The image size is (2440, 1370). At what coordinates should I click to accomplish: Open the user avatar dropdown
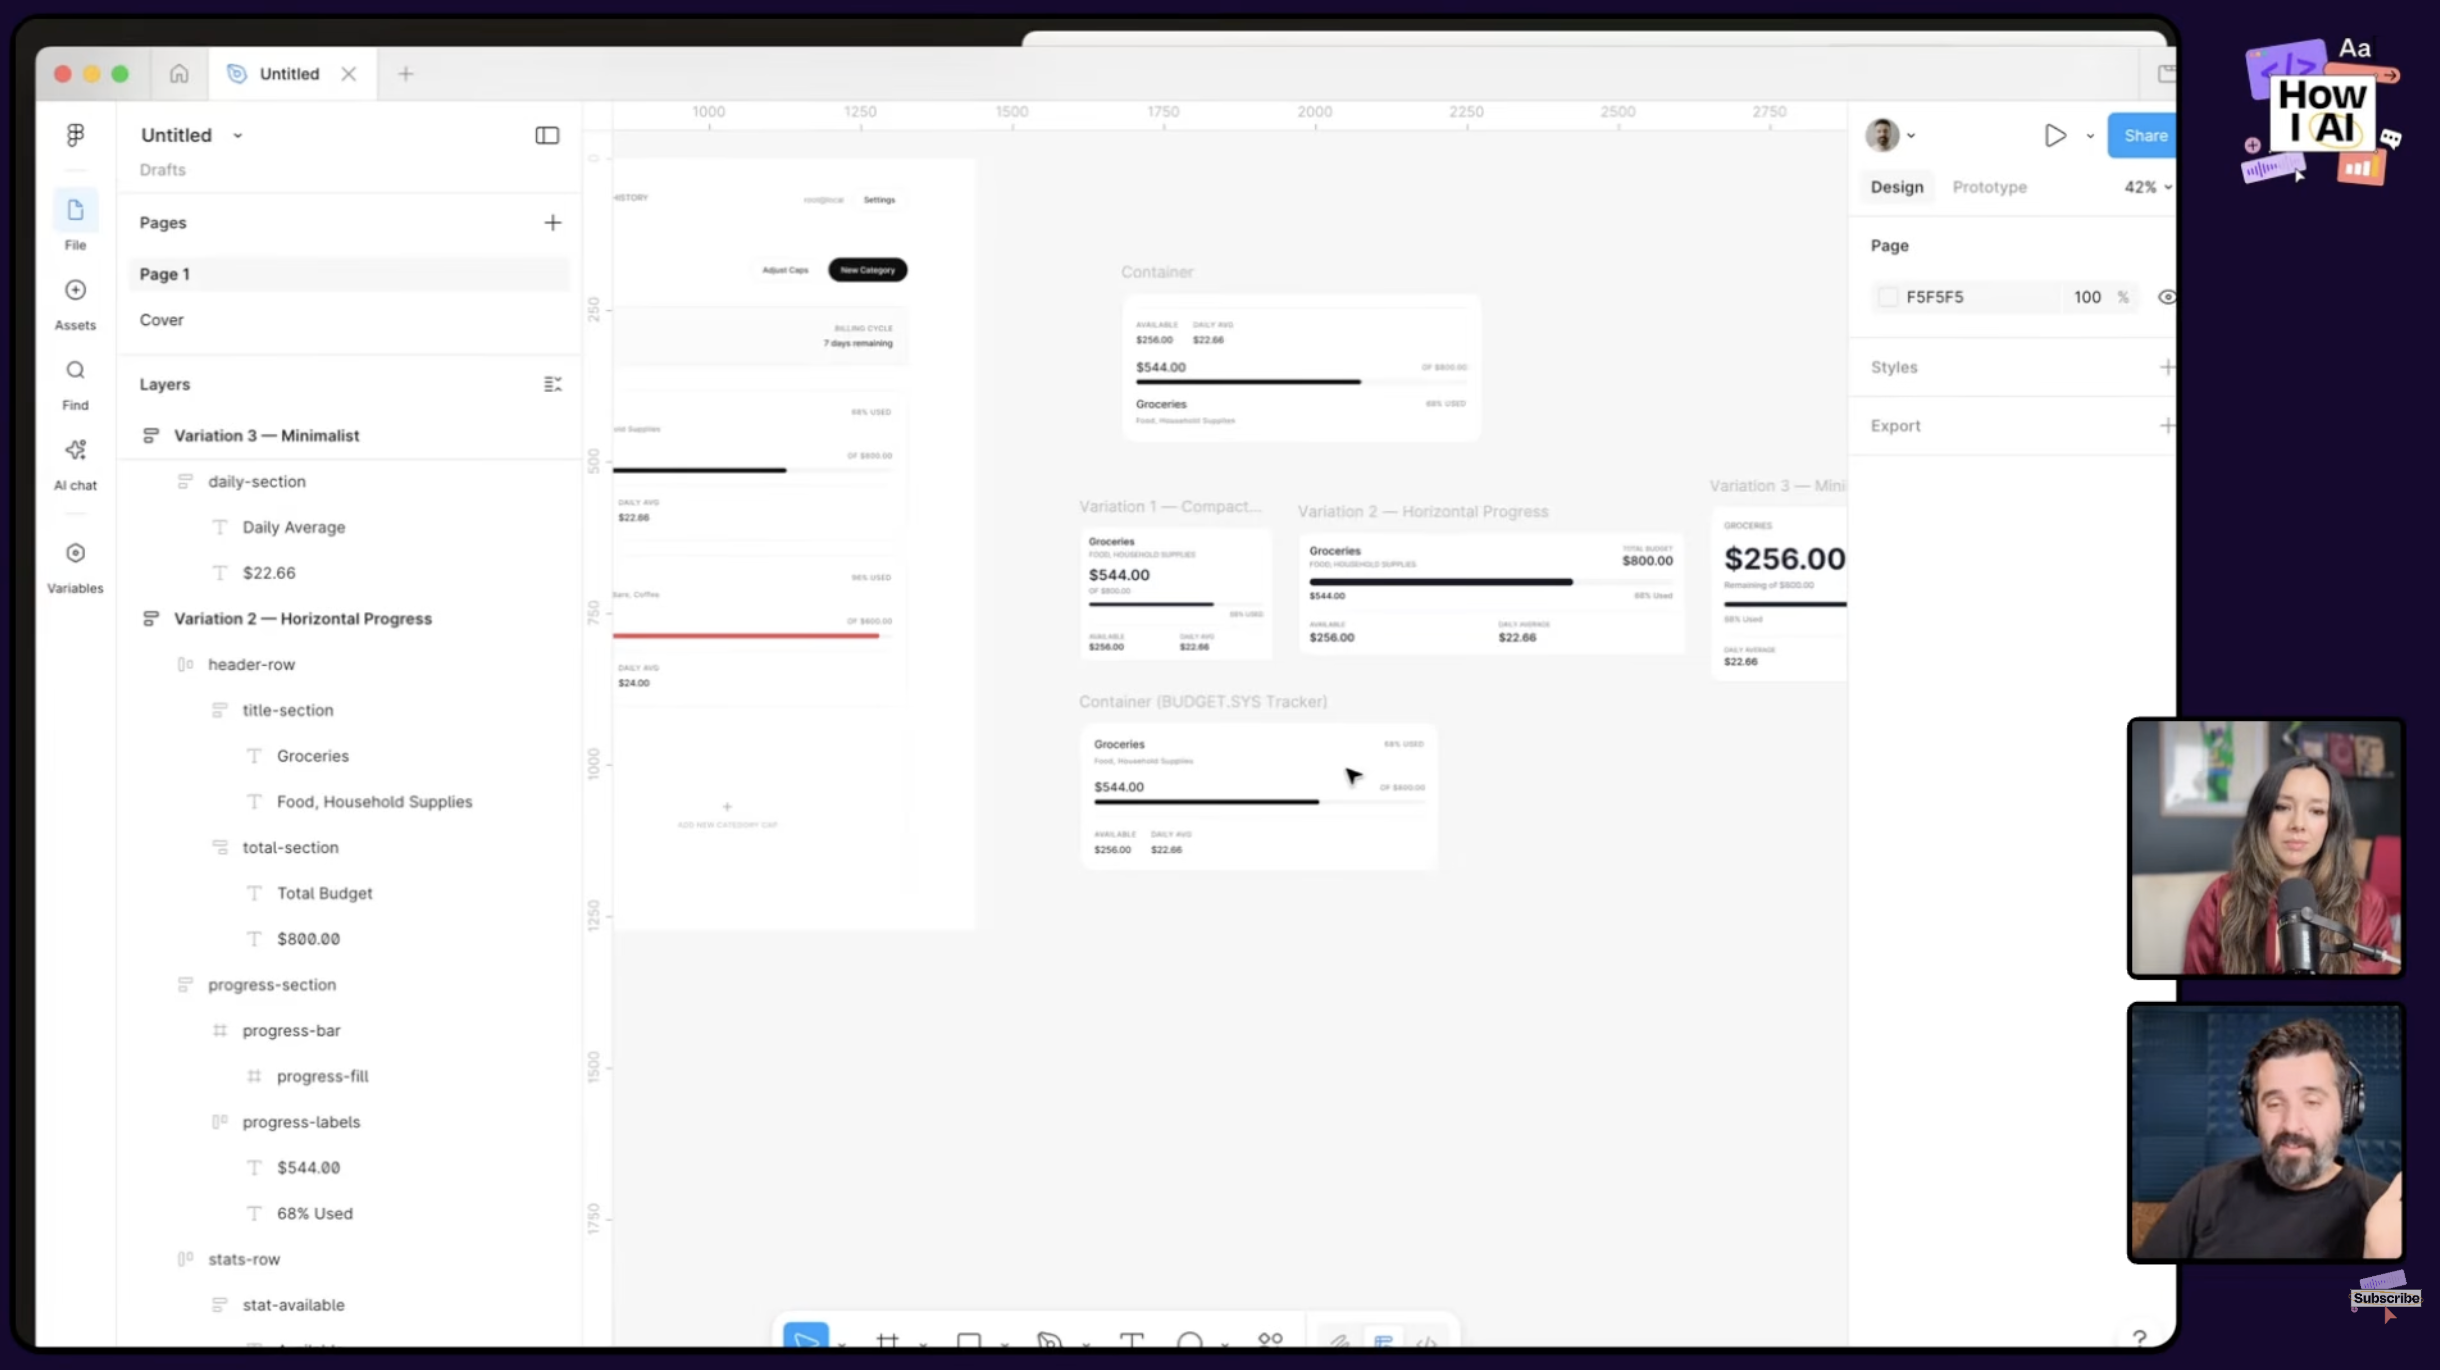[x=1890, y=135]
